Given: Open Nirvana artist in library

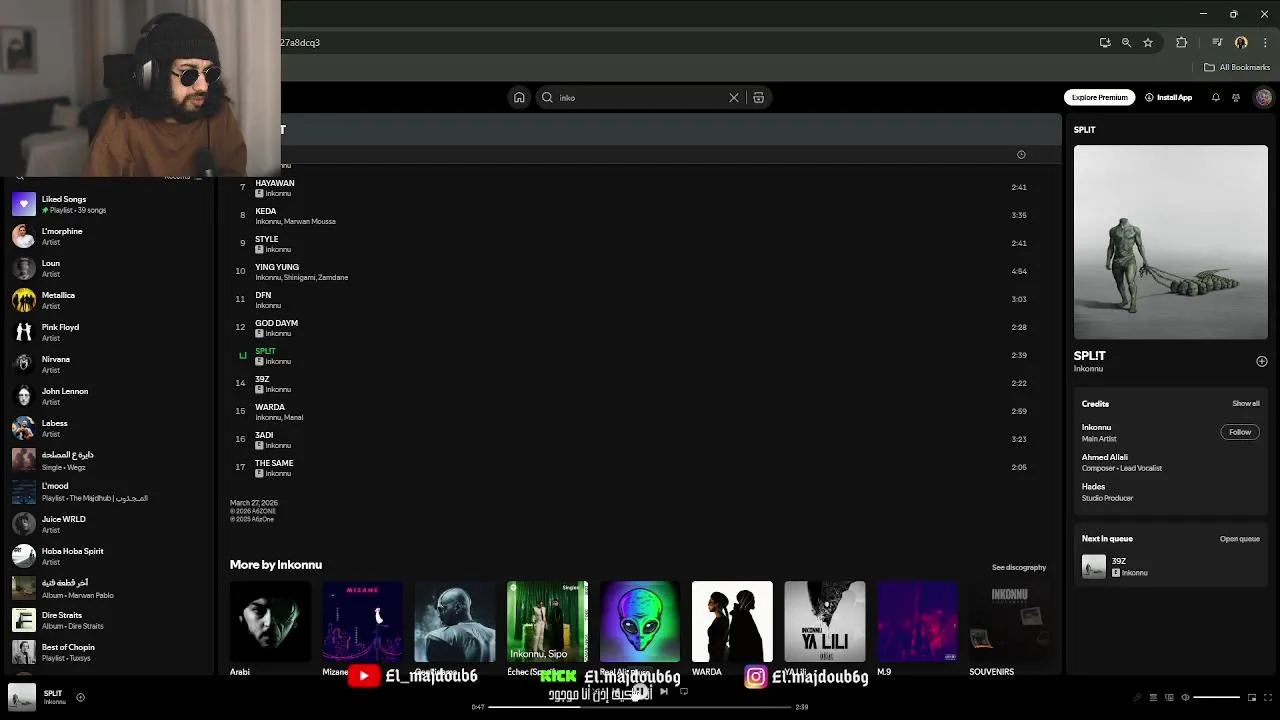Looking at the screenshot, I should coord(110,364).
